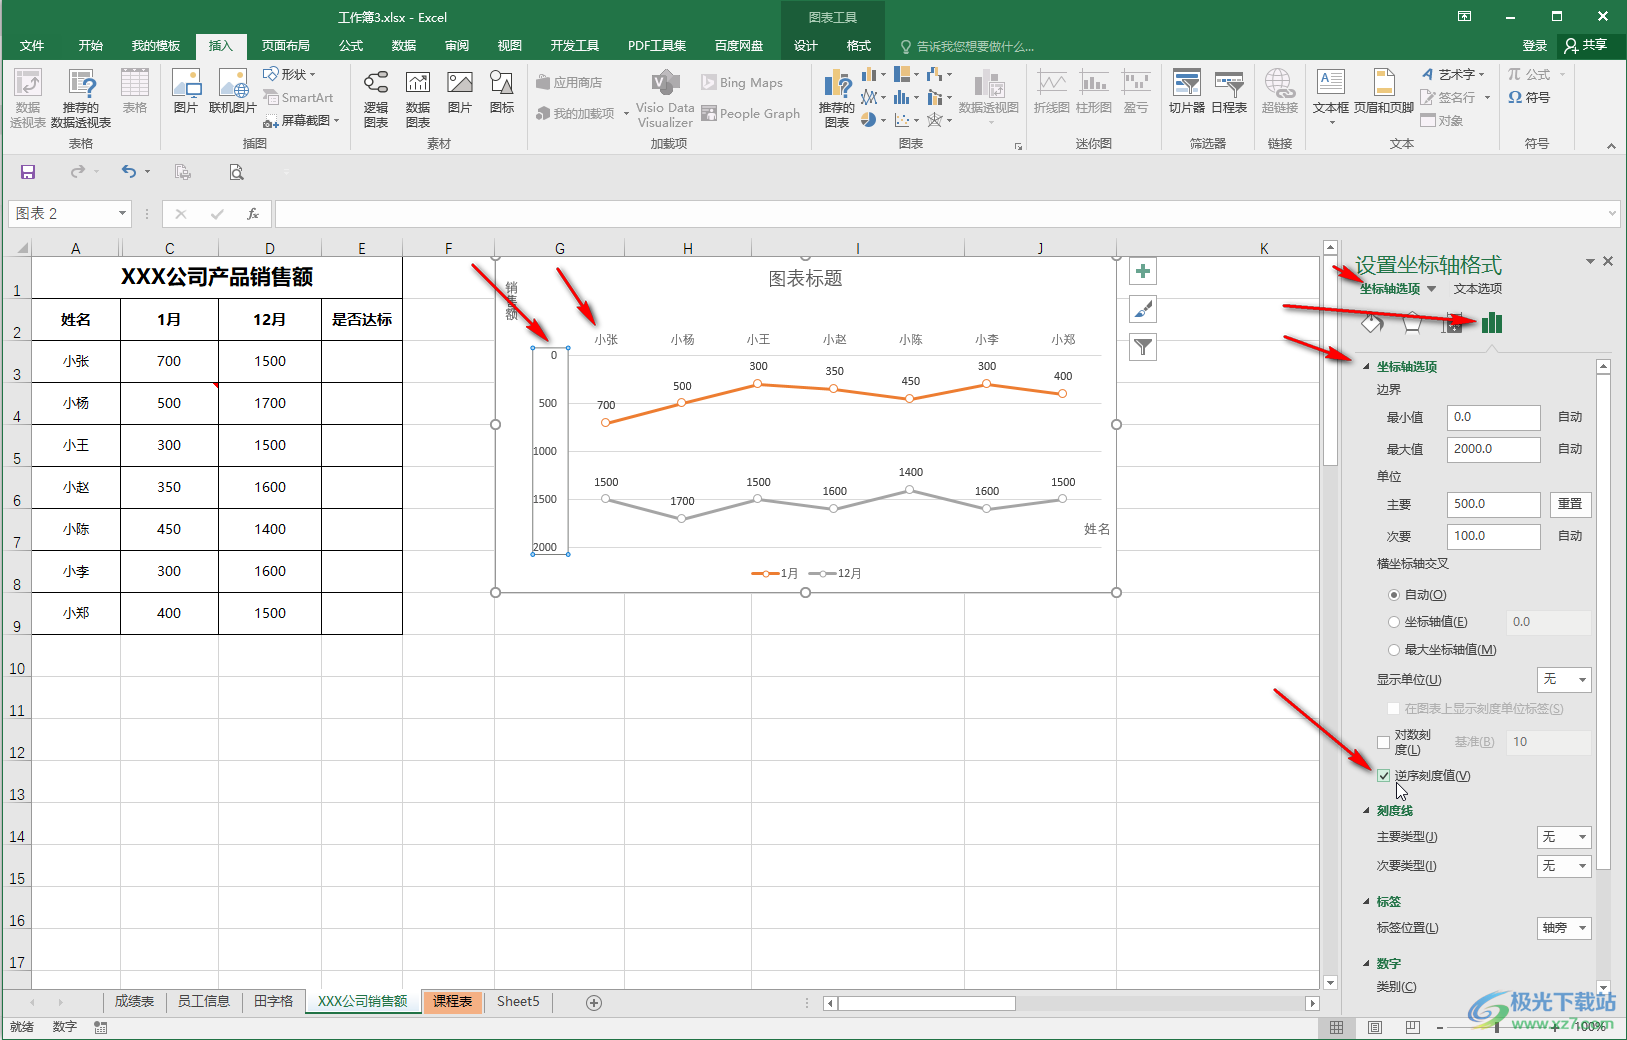Image resolution: width=1627 pixels, height=1040 pixels.
Task: Open Major tick type (主要类型) dropdown
Action: pos(1564,837)
